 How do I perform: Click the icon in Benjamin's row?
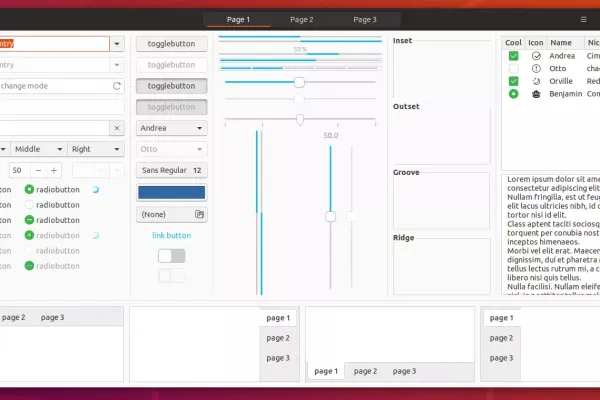[536, 94]
